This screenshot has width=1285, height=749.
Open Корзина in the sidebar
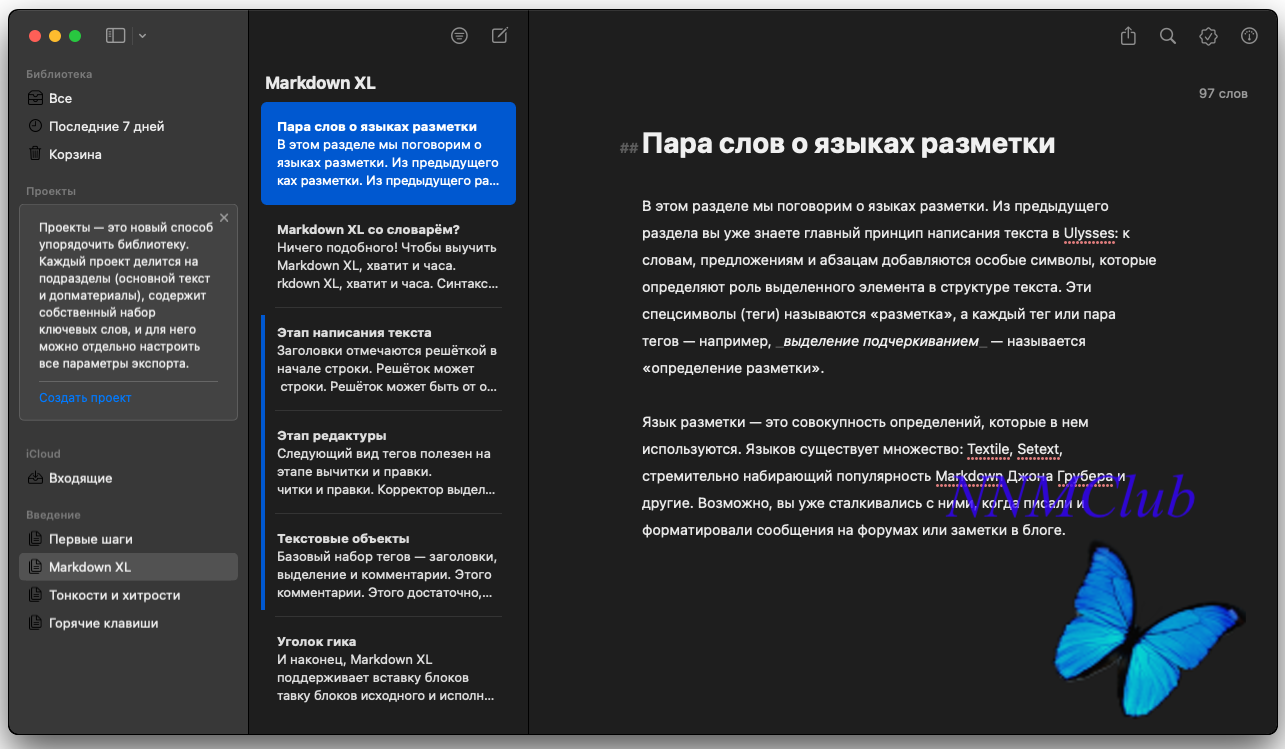pyautogui.click(x=128, y=154)
